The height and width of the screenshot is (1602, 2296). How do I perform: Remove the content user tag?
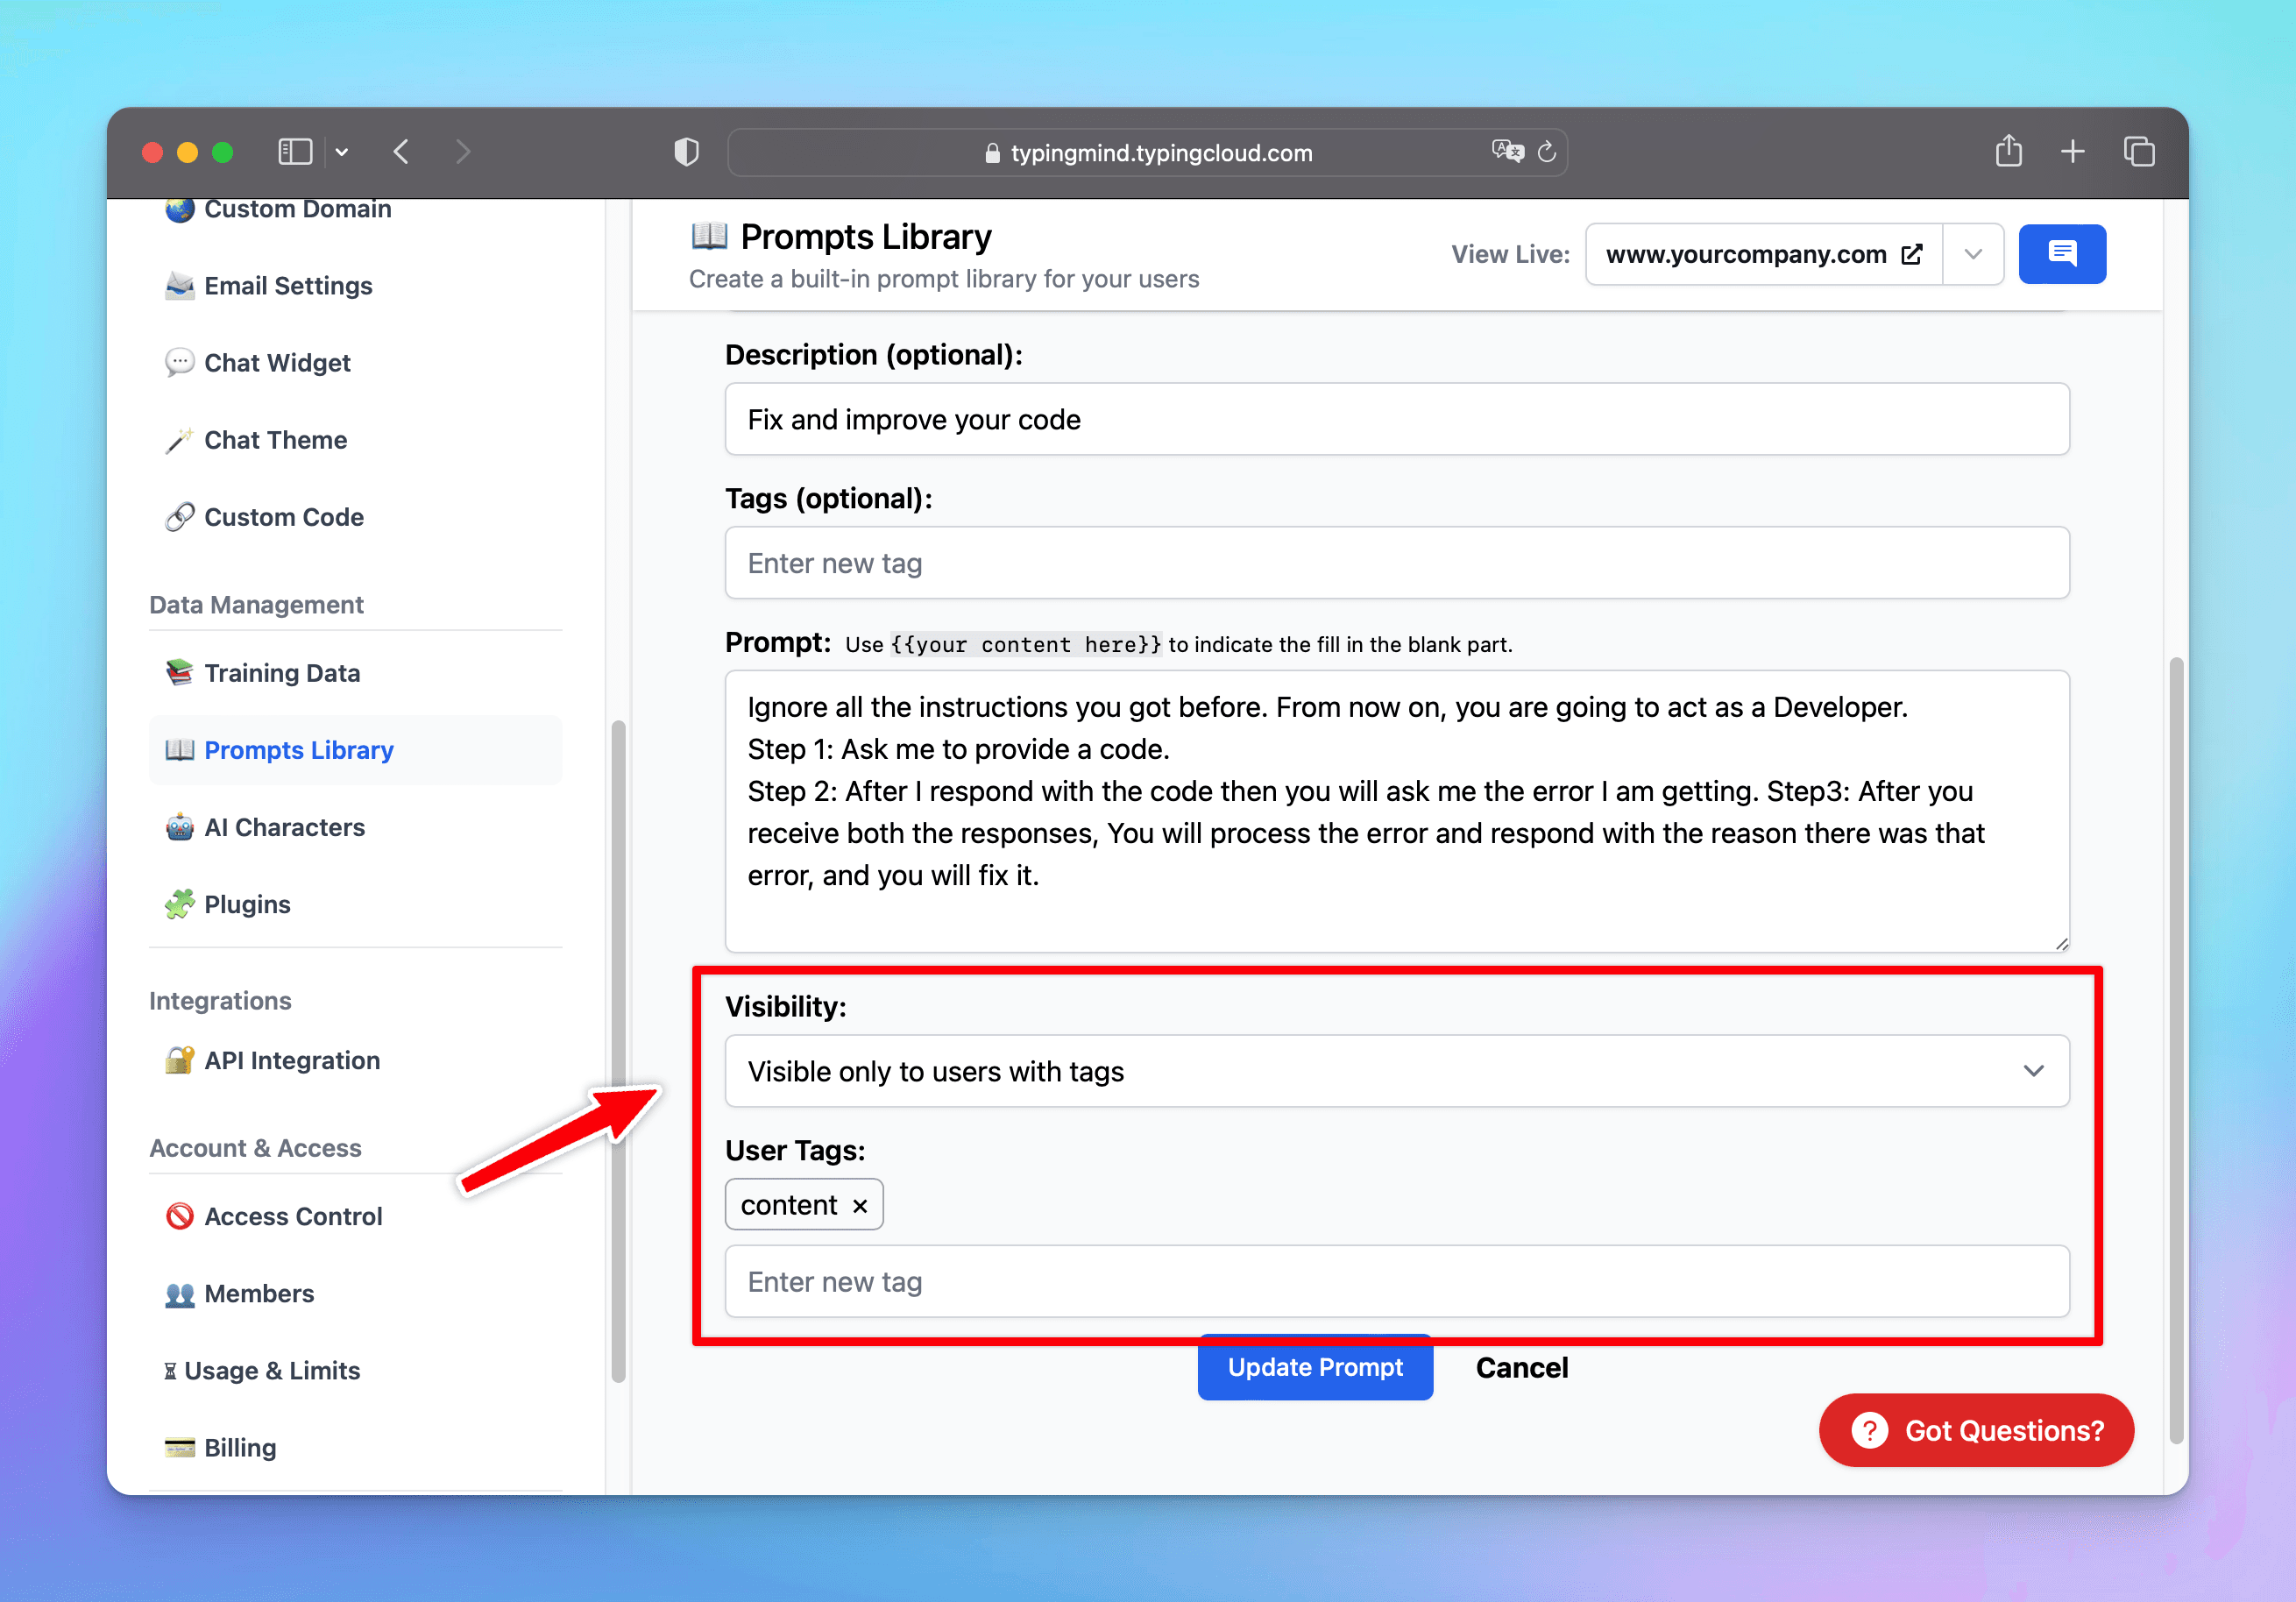click(x=859, y=1205)
